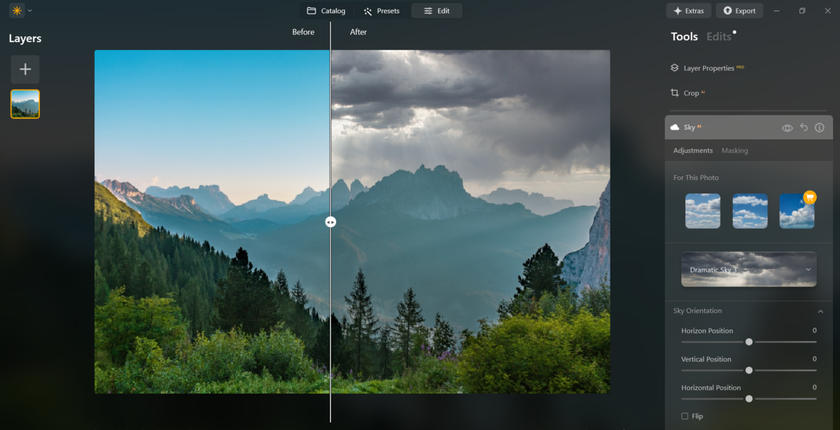Click the For This Photo heading

pyautogui.click(x=696, y=177)
